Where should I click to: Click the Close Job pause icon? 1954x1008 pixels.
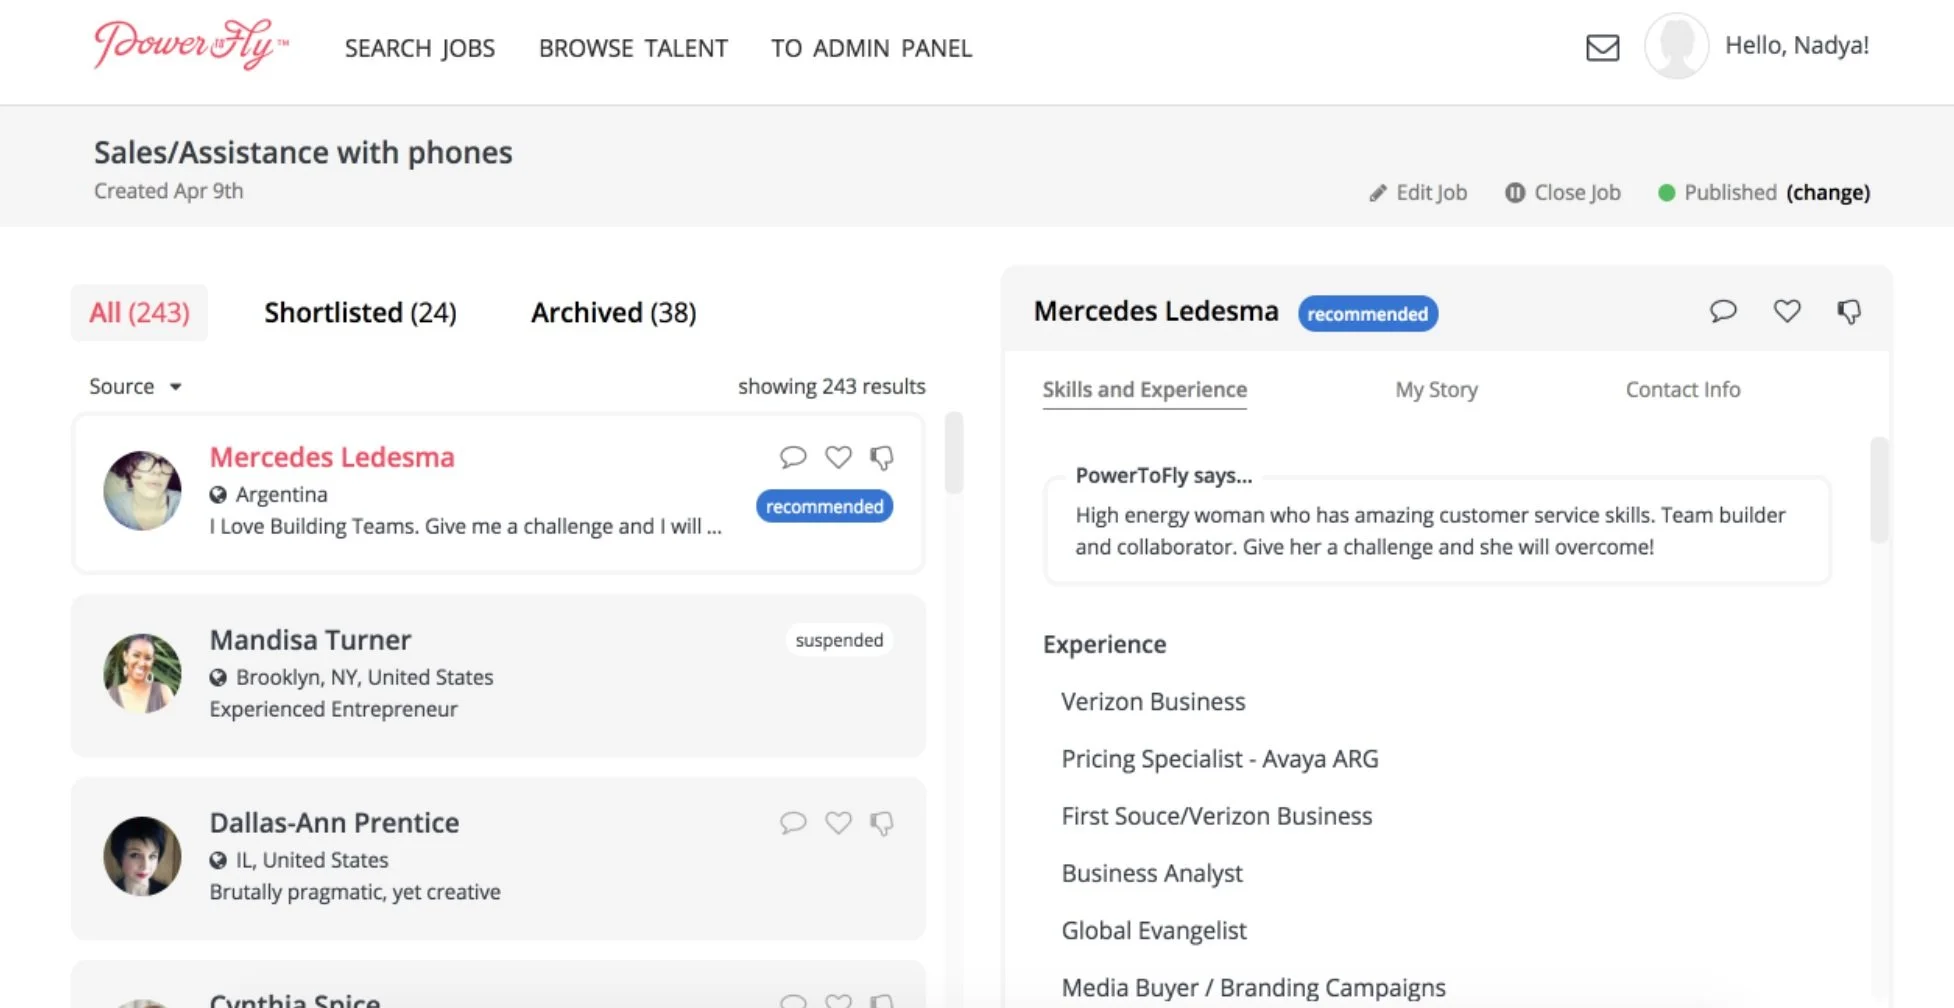(x=1515, y=193)
